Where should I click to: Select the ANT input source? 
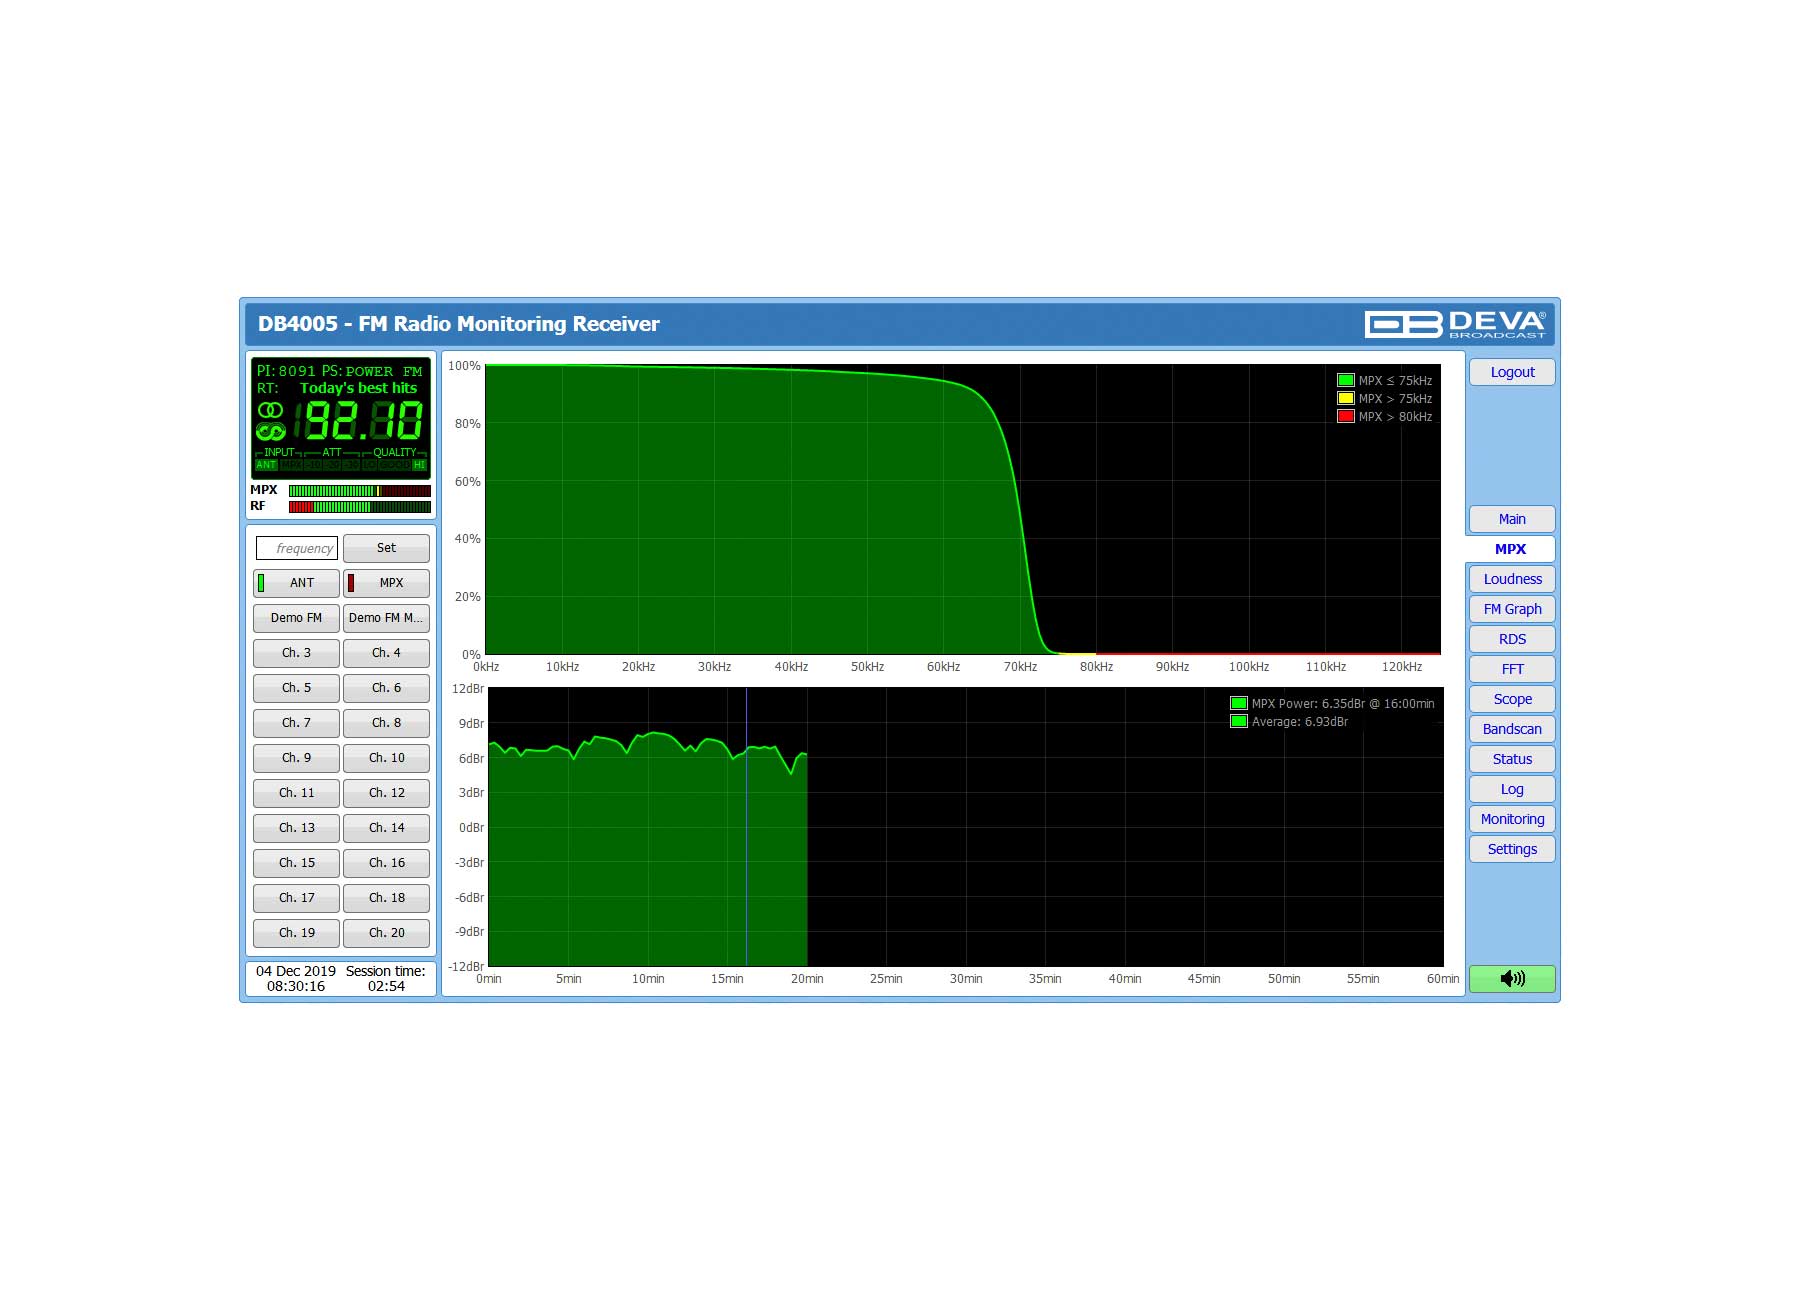click(296, 583)
